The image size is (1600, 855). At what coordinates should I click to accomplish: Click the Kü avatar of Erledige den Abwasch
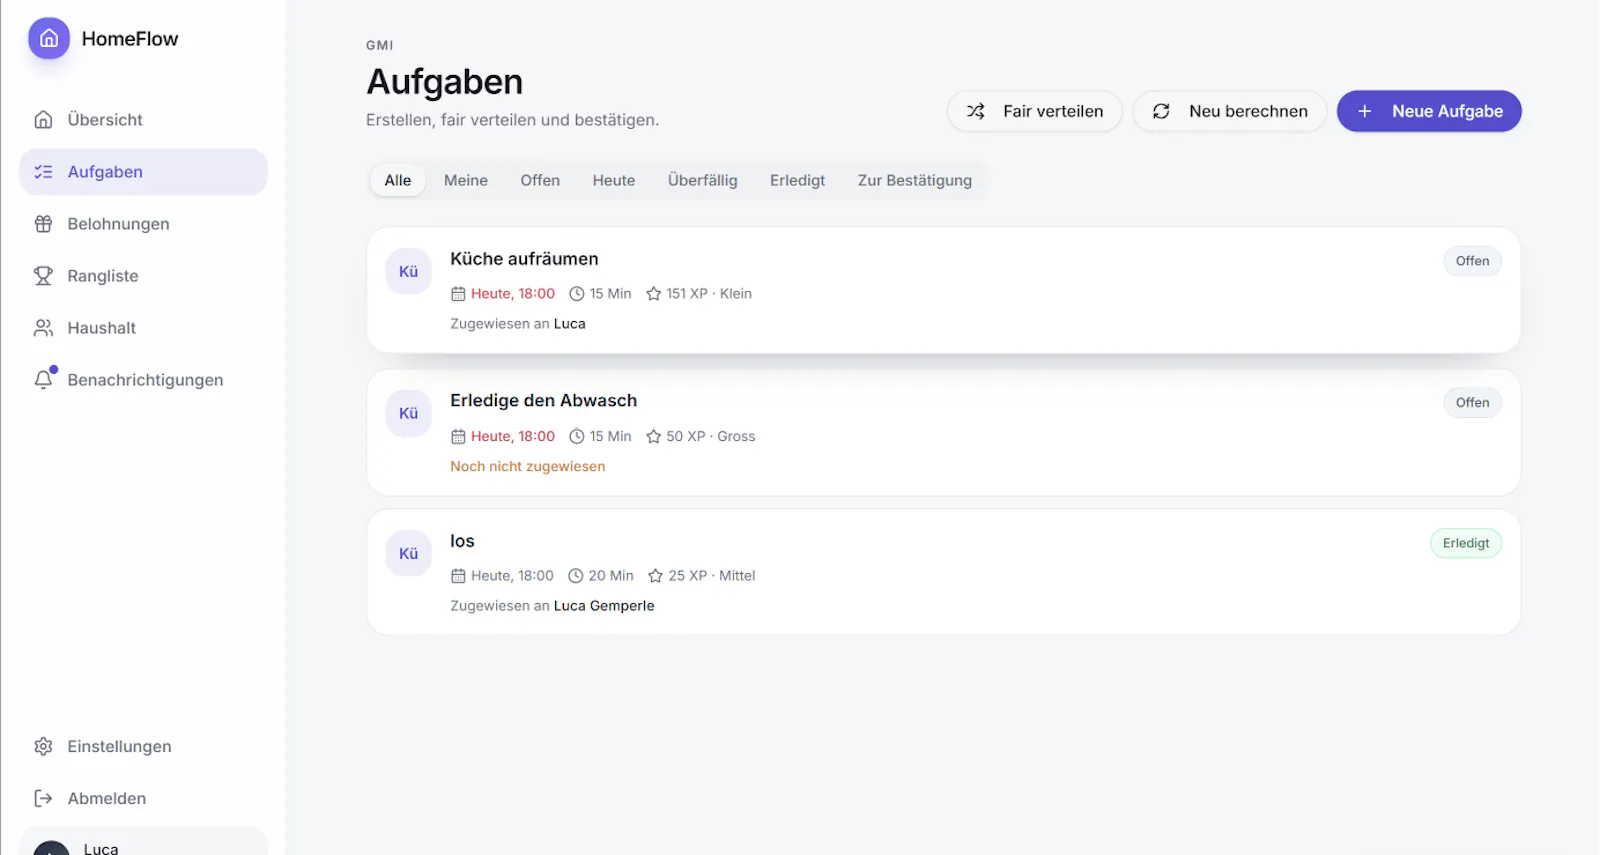(x=409, y=413)
